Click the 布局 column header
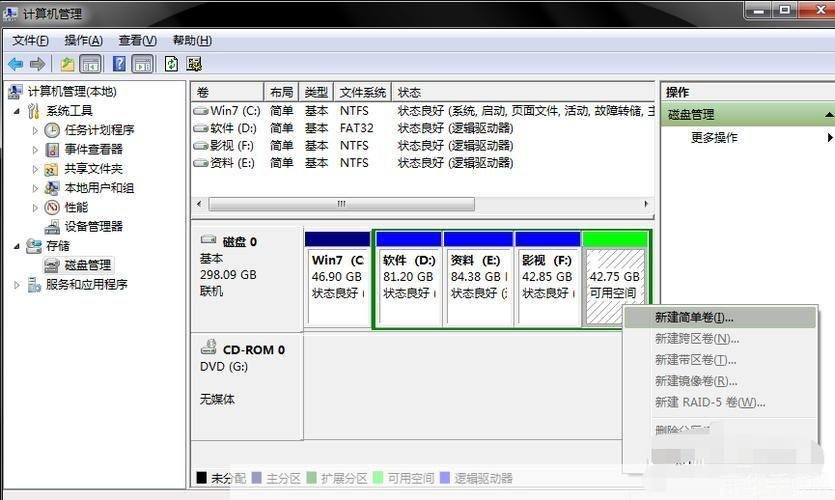Screen dimensions: 835x500 [x=281, y=92]
